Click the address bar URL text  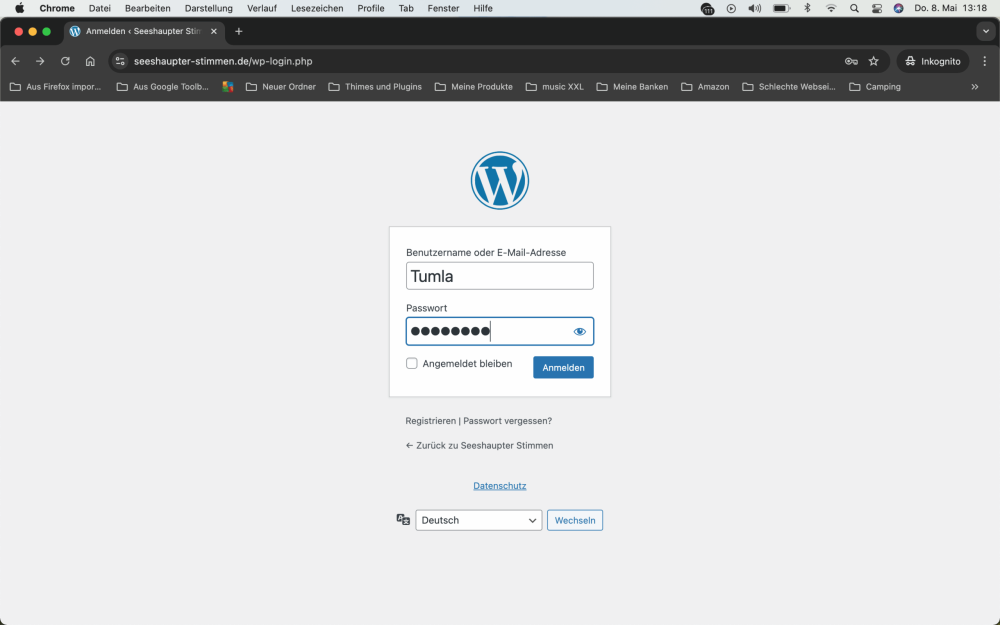(x=223, y=61)
